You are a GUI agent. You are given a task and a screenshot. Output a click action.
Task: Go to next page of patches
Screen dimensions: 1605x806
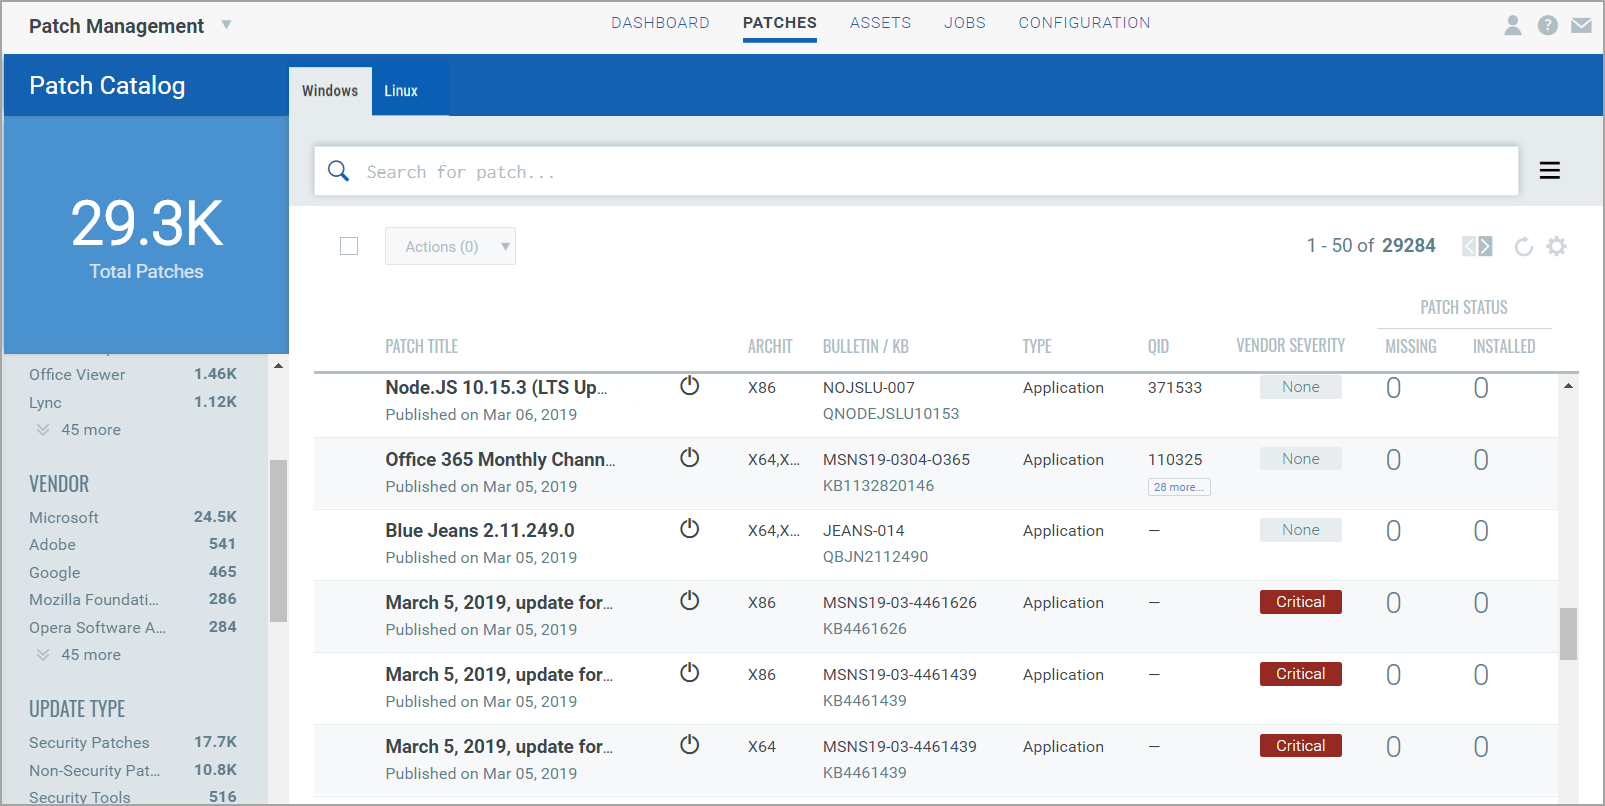coord(1485,246)
